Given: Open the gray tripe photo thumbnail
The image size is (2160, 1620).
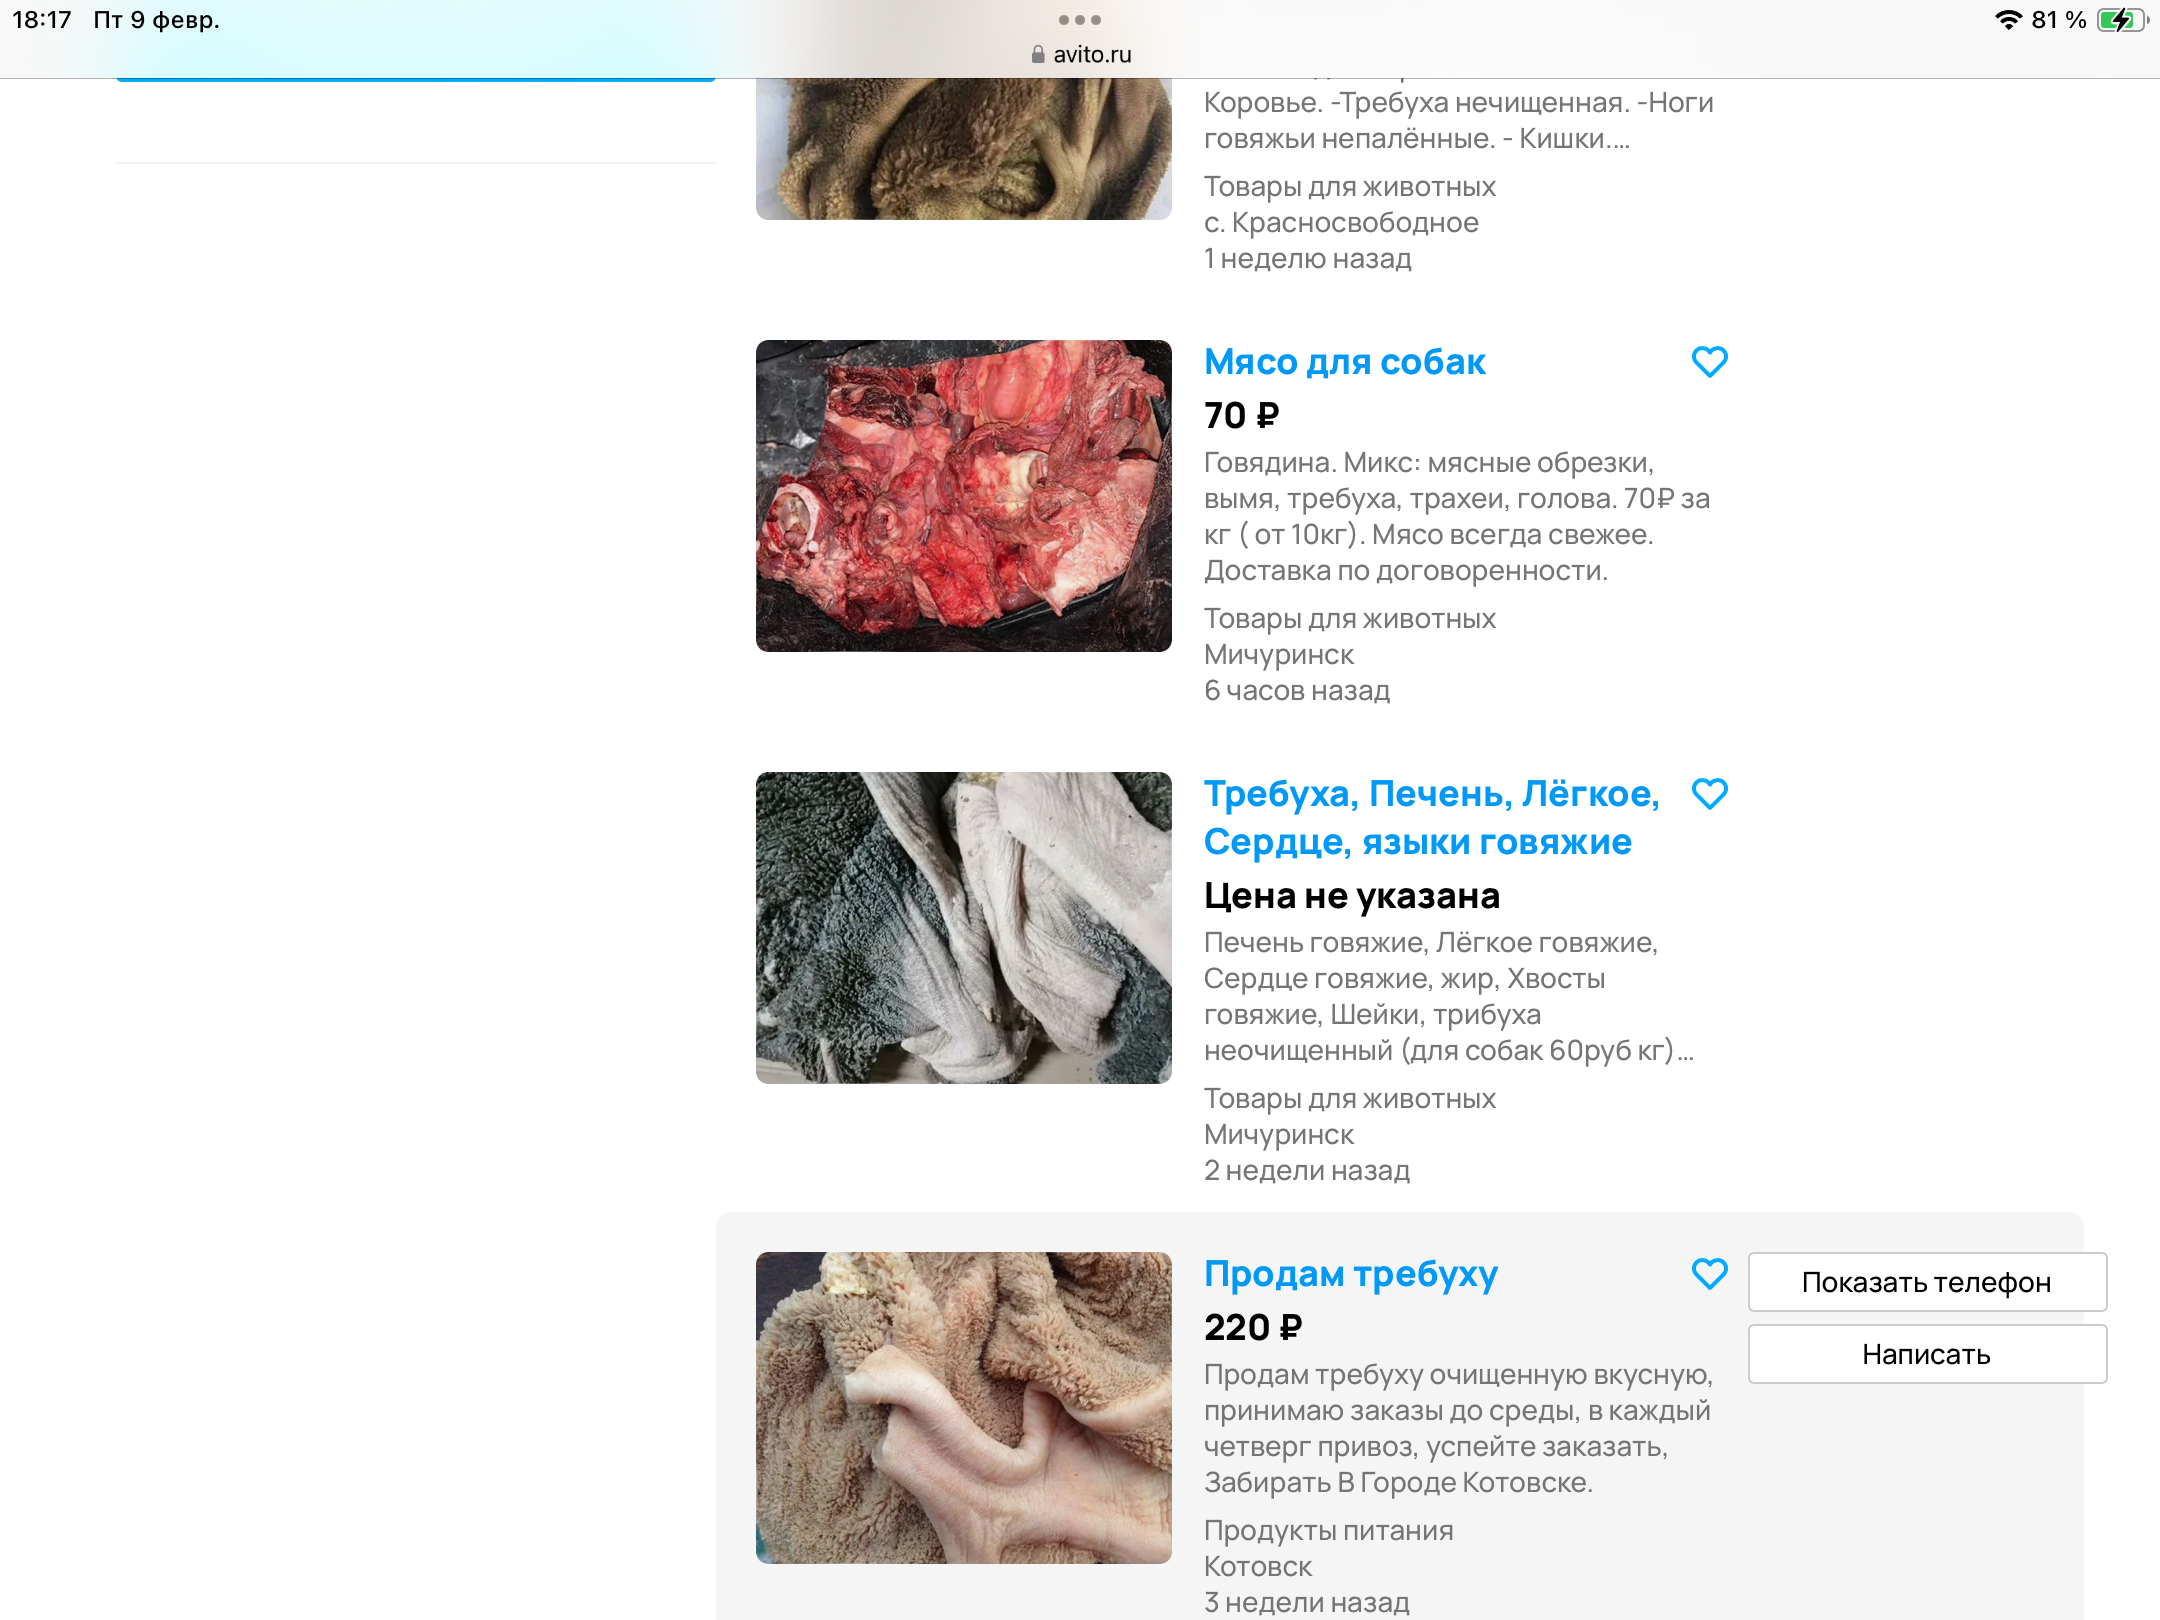Looking at the screenshot, I should point(963,928).
